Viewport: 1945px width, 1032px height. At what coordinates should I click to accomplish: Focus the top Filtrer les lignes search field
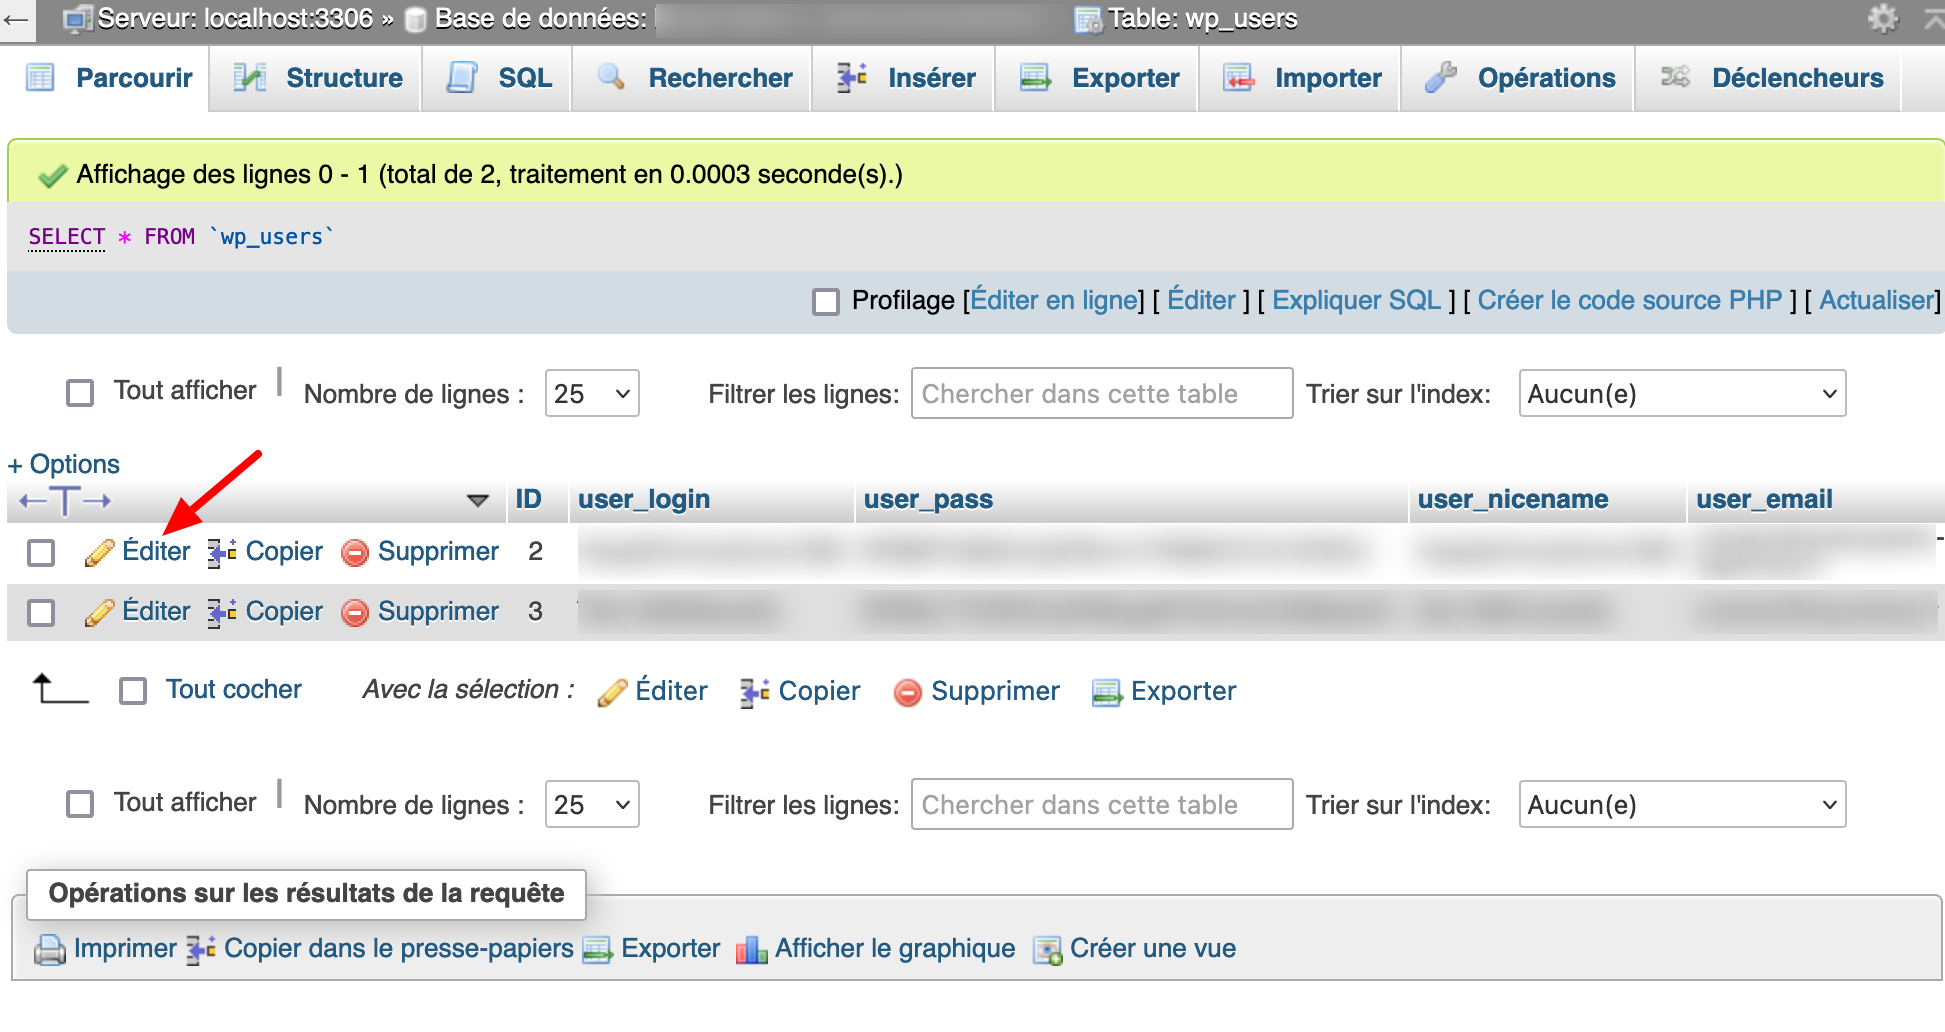pyautogui.click(x=1102, y=394)
